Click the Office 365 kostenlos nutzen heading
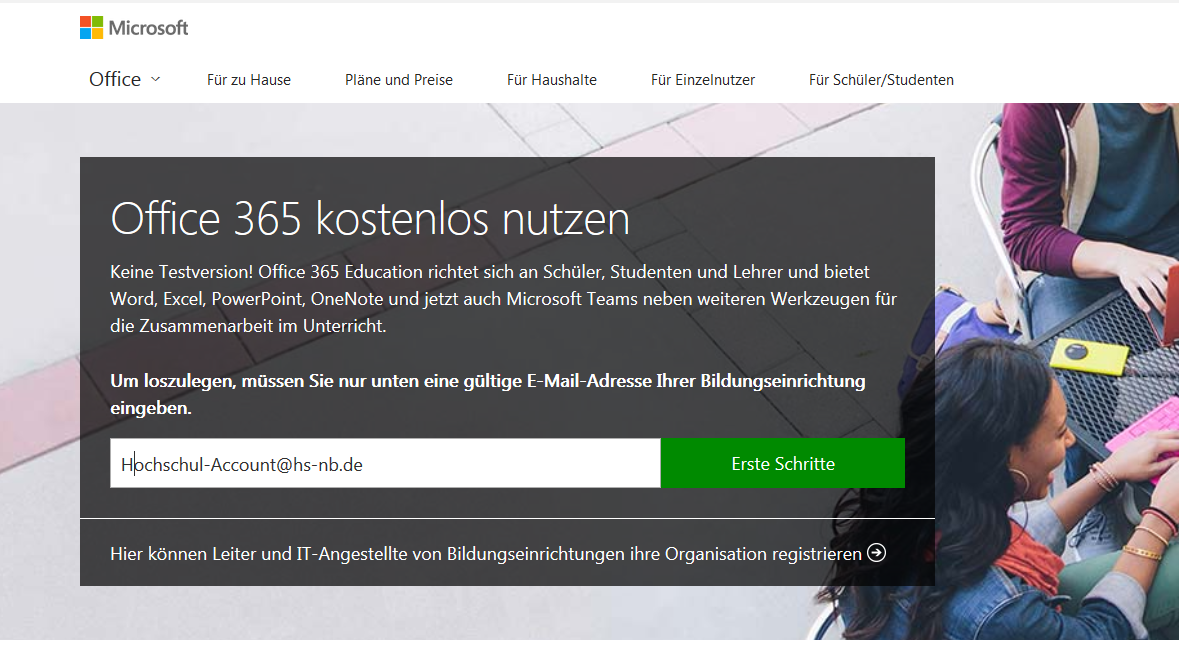Viewport: 1179px width, 649px height. (370, 219)
